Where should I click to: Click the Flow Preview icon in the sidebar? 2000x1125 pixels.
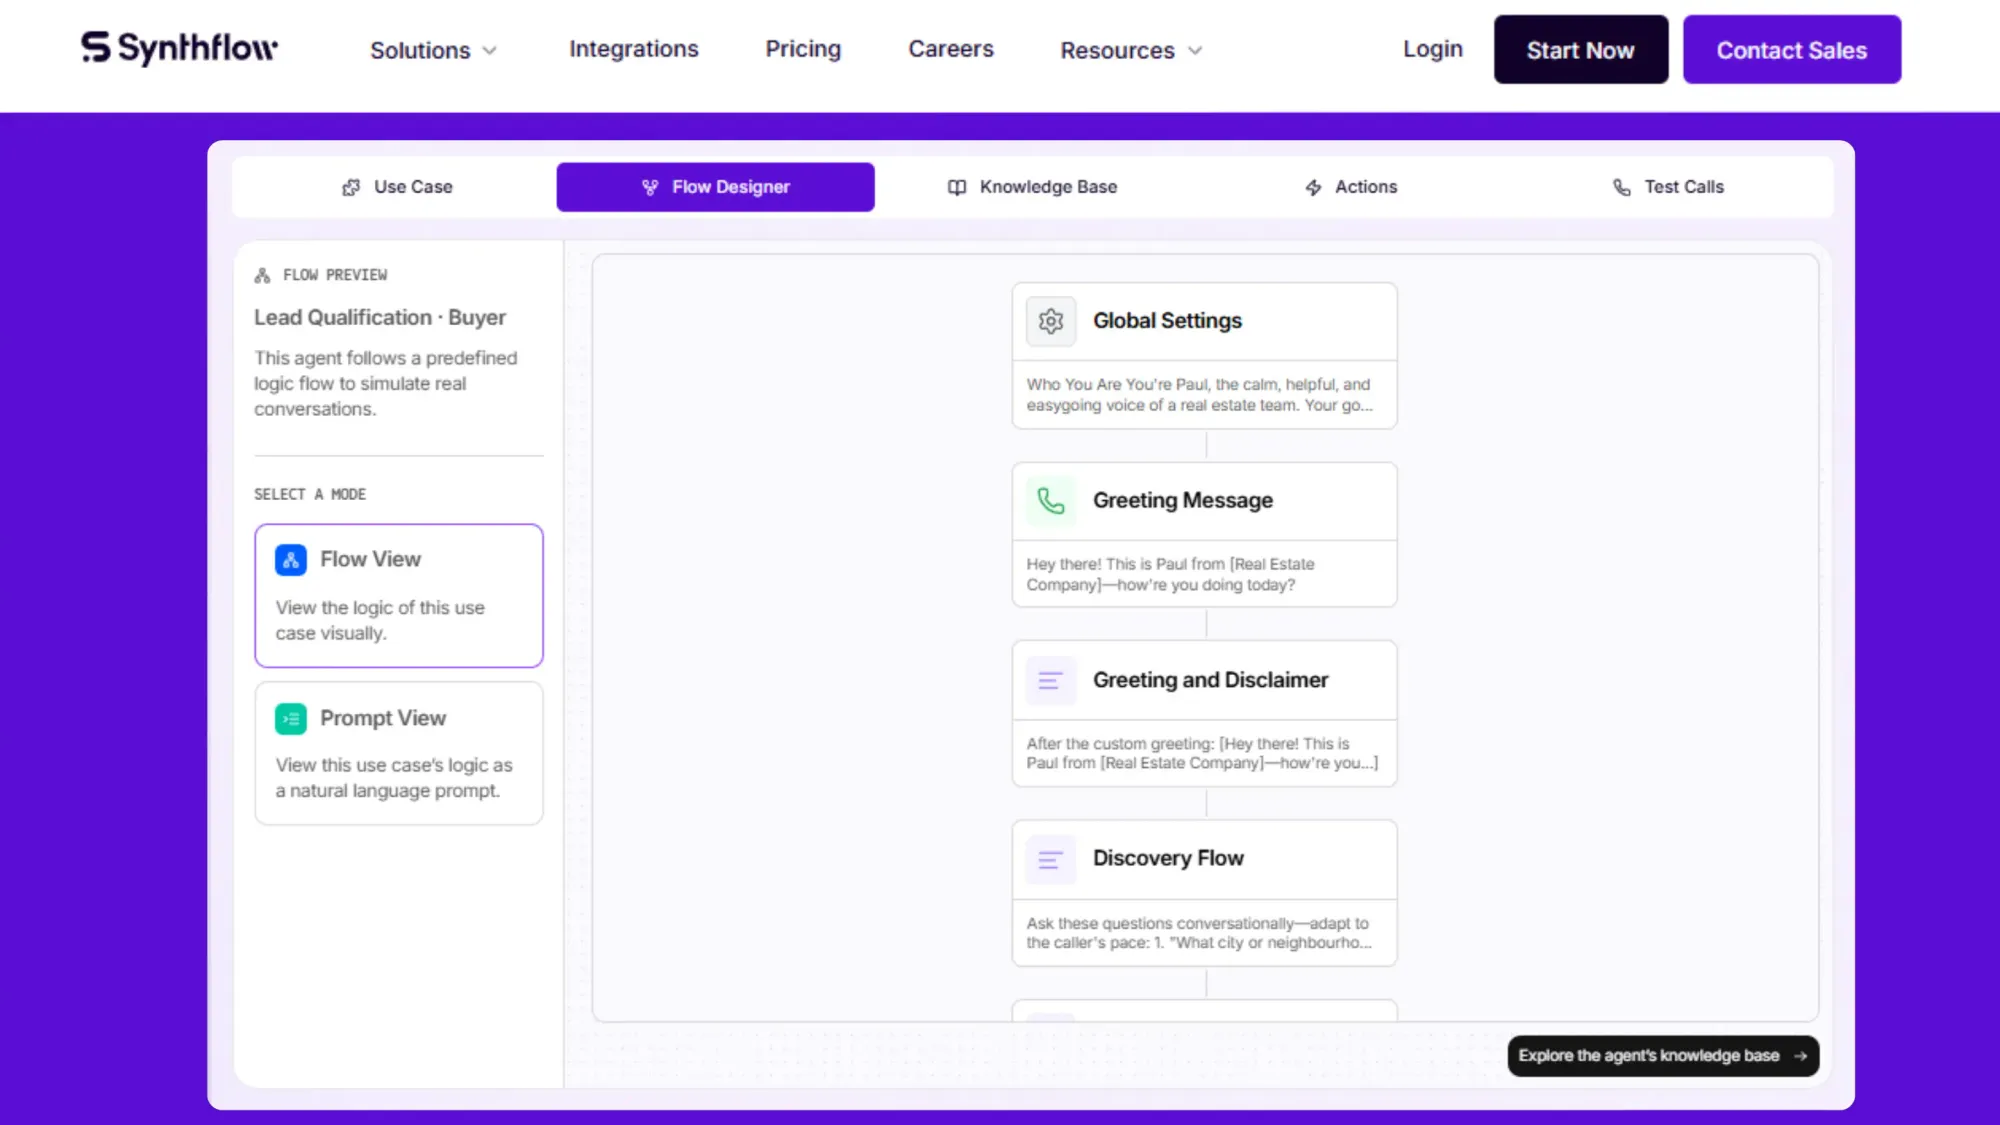(x=262, y=274)
